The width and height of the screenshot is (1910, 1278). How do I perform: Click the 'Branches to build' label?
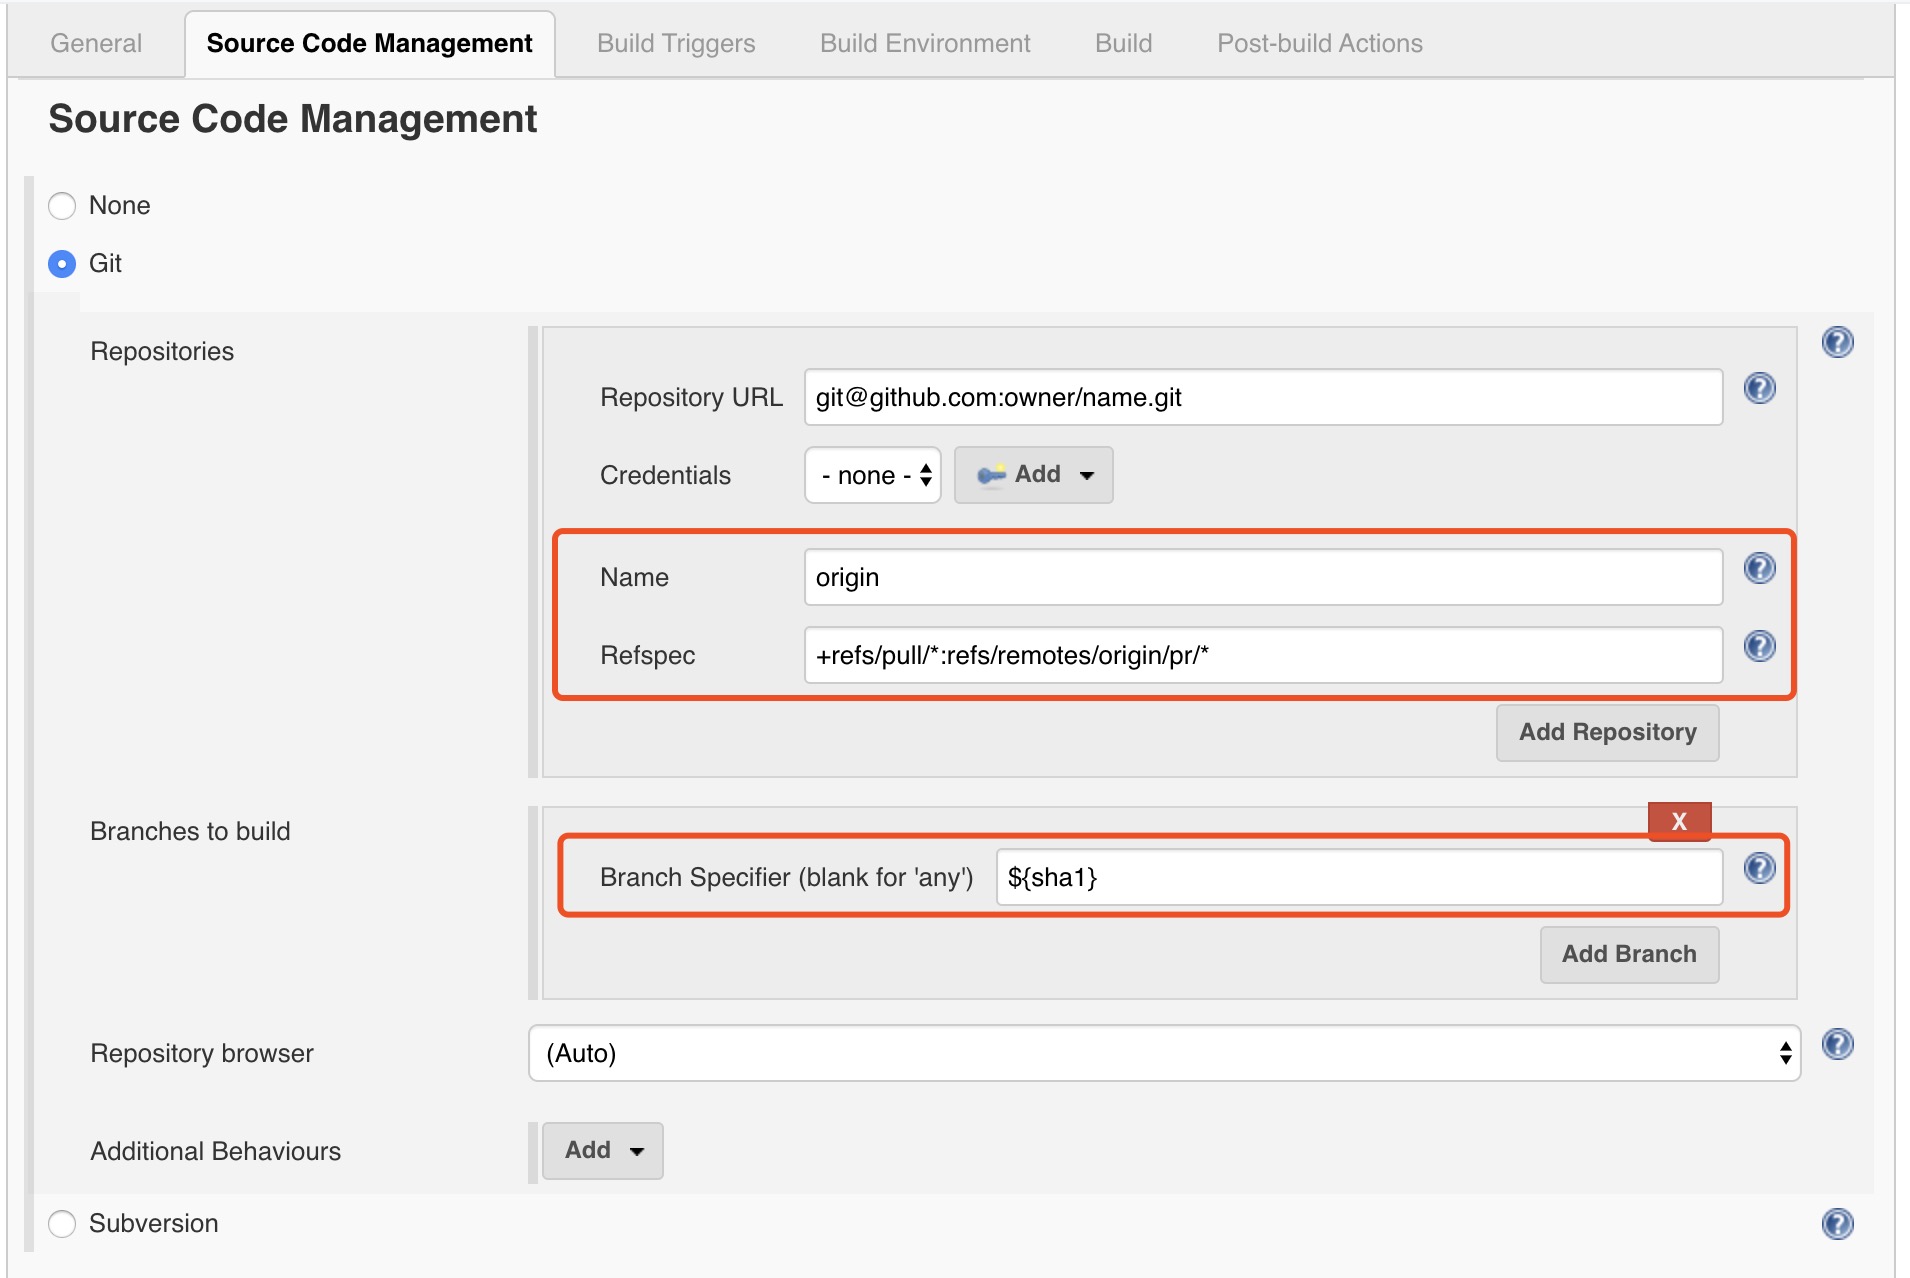(x=190, y=831)
